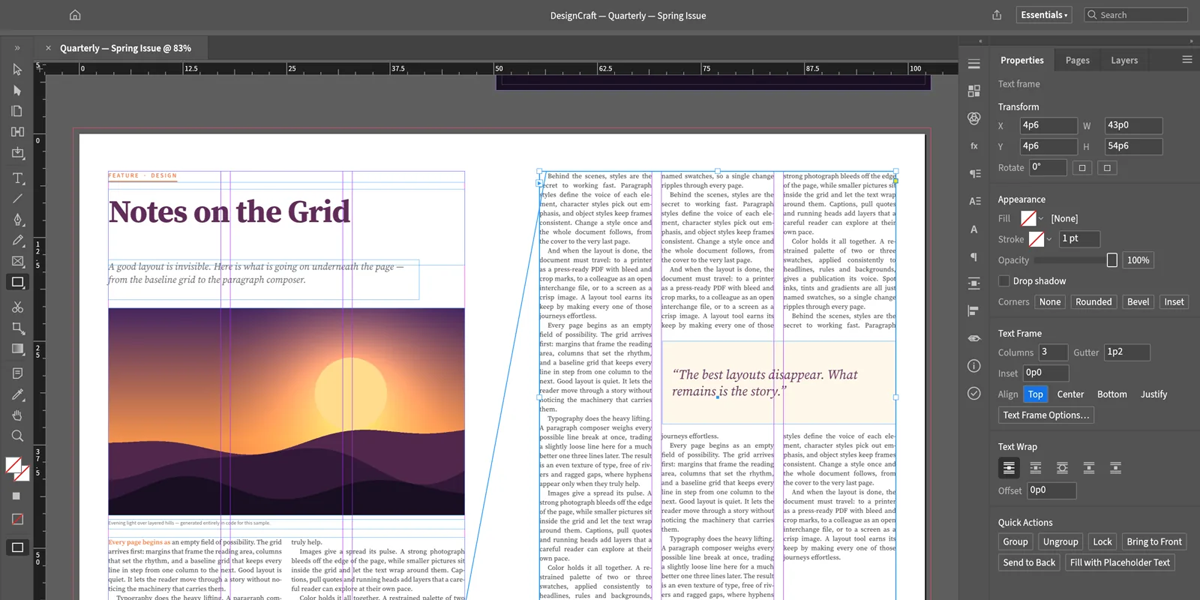The height and width of the screenshot is (600, 1200).
Task: Enable the Drop shadow checkbox
Action: pyautogui.click(x=1003, y=281)
